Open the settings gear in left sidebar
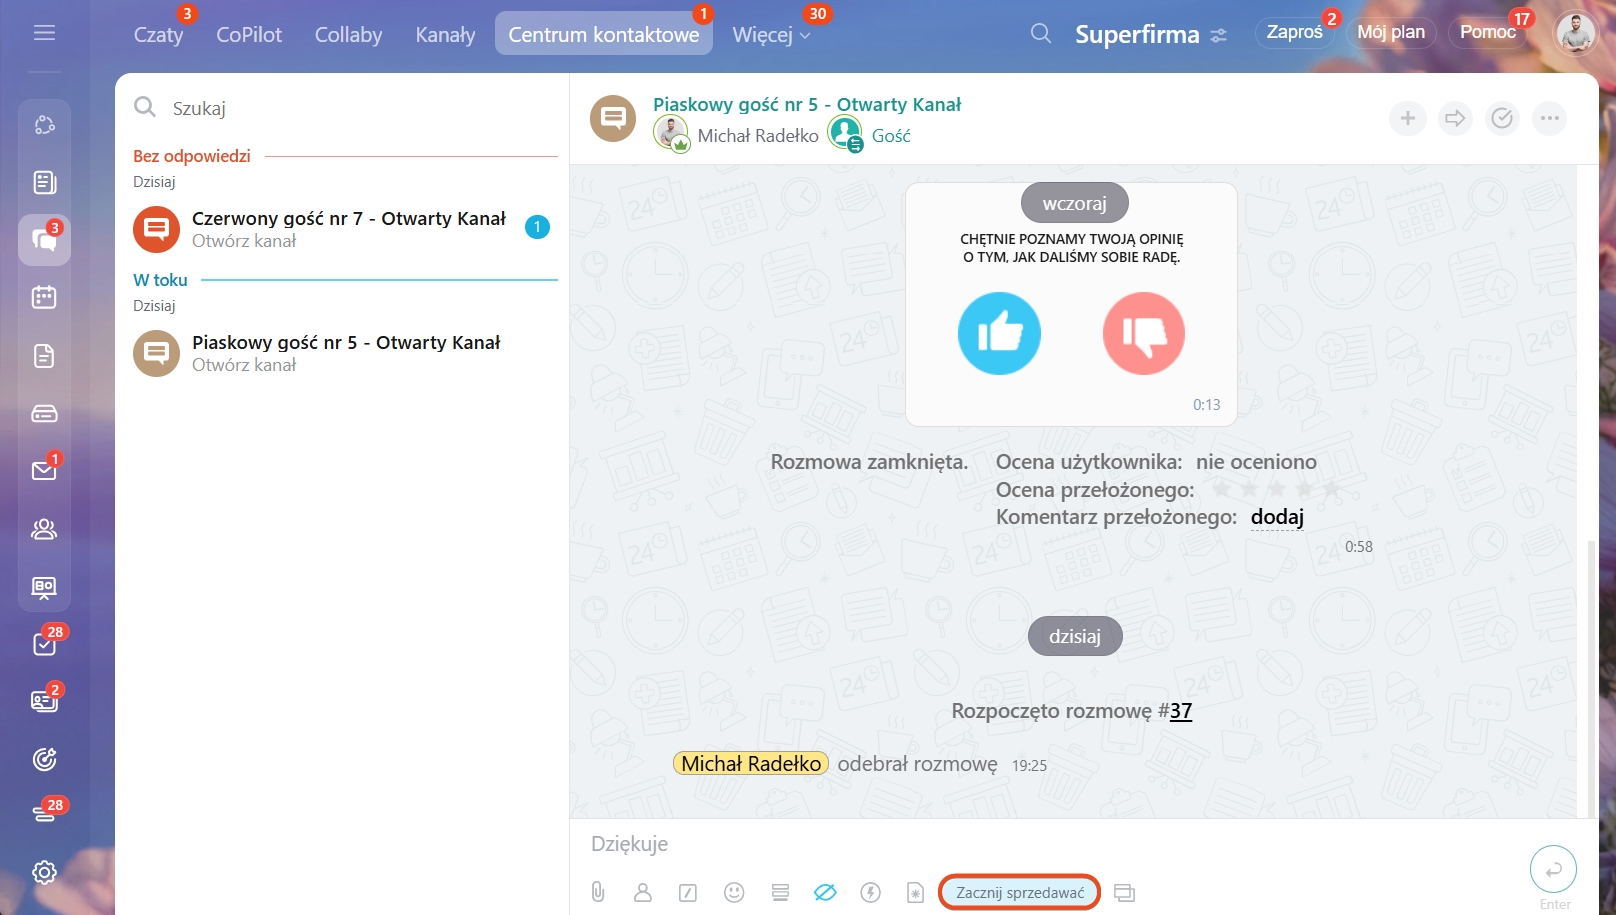 [44, 872]
